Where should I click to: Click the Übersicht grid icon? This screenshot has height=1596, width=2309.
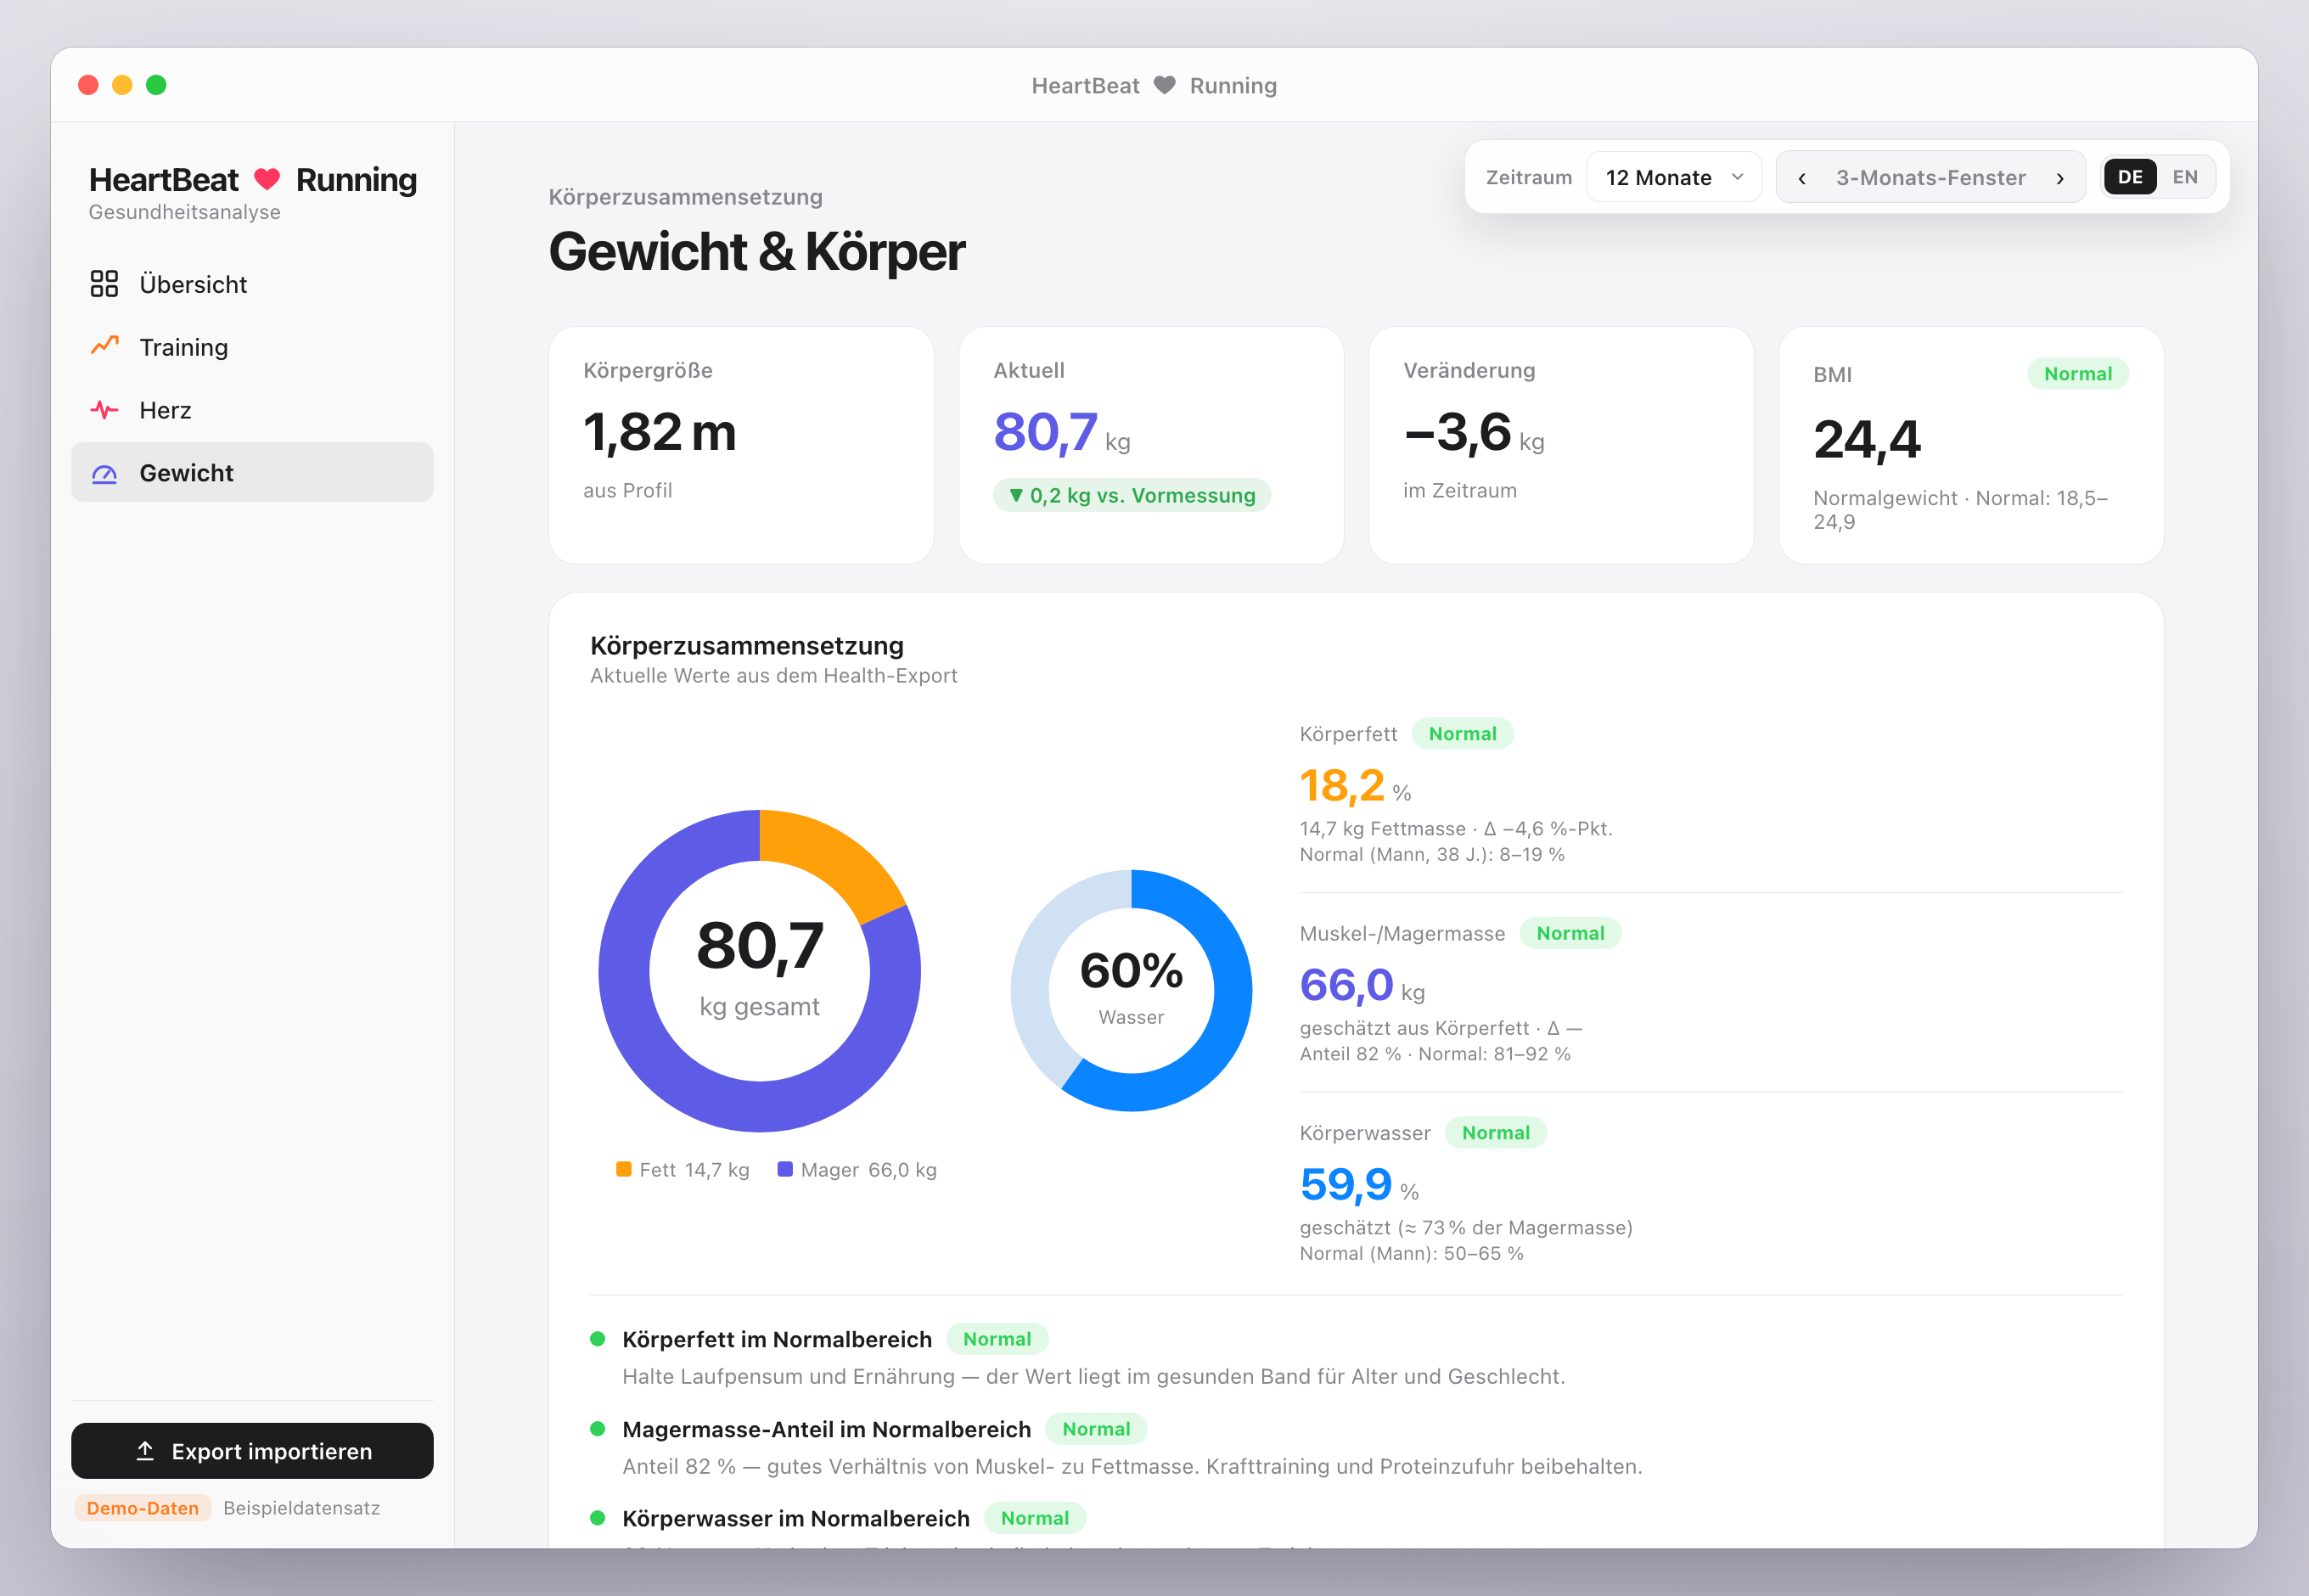point(104,284)
